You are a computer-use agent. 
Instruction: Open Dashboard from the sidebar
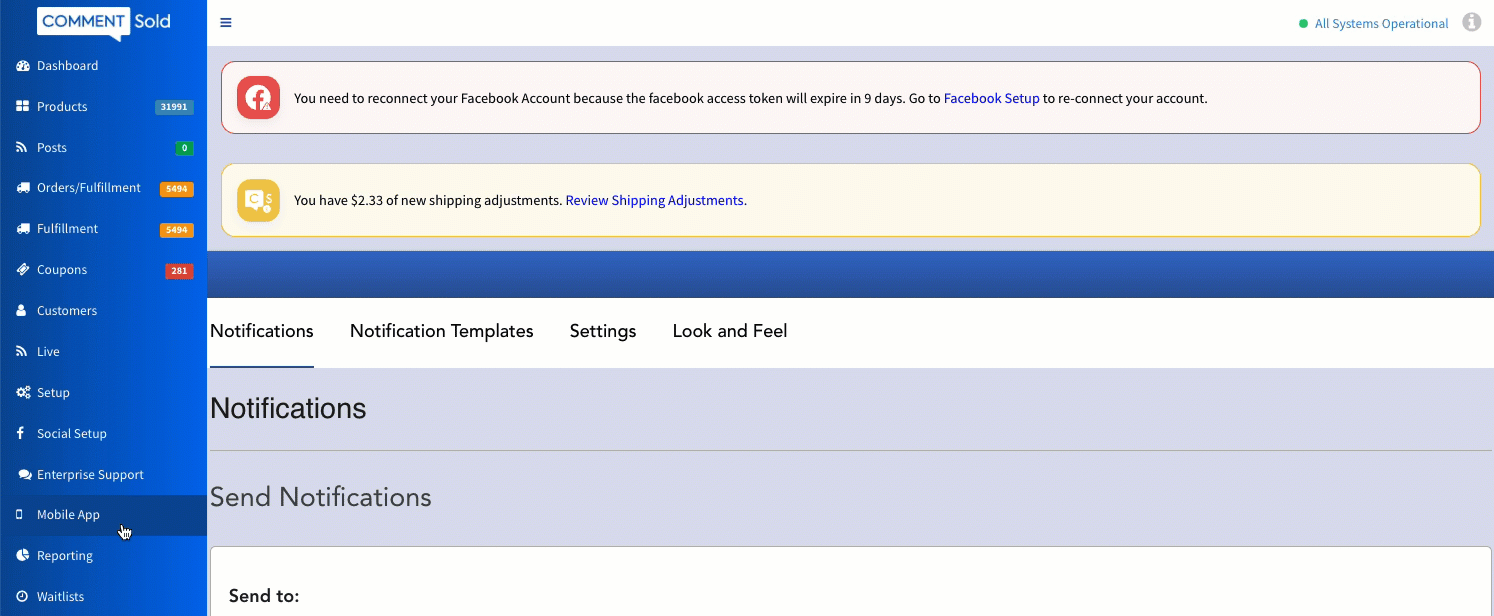[67, 66]
